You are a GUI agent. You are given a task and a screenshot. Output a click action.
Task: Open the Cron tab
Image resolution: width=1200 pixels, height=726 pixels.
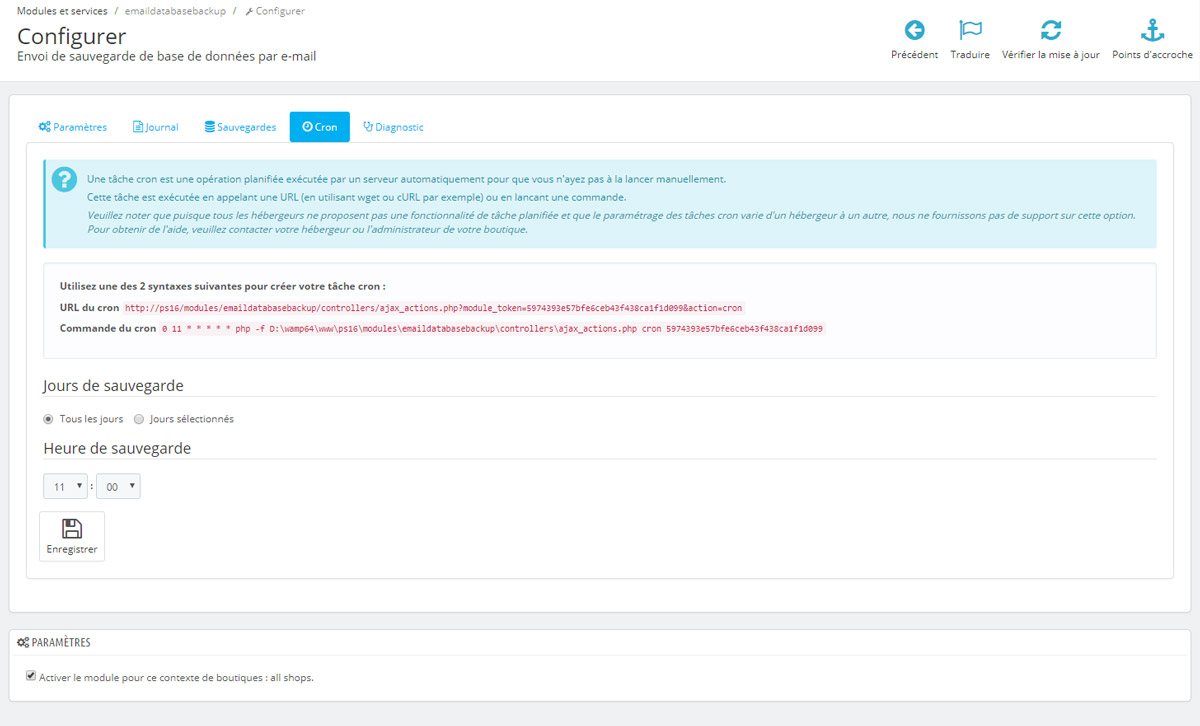[319, 126]
